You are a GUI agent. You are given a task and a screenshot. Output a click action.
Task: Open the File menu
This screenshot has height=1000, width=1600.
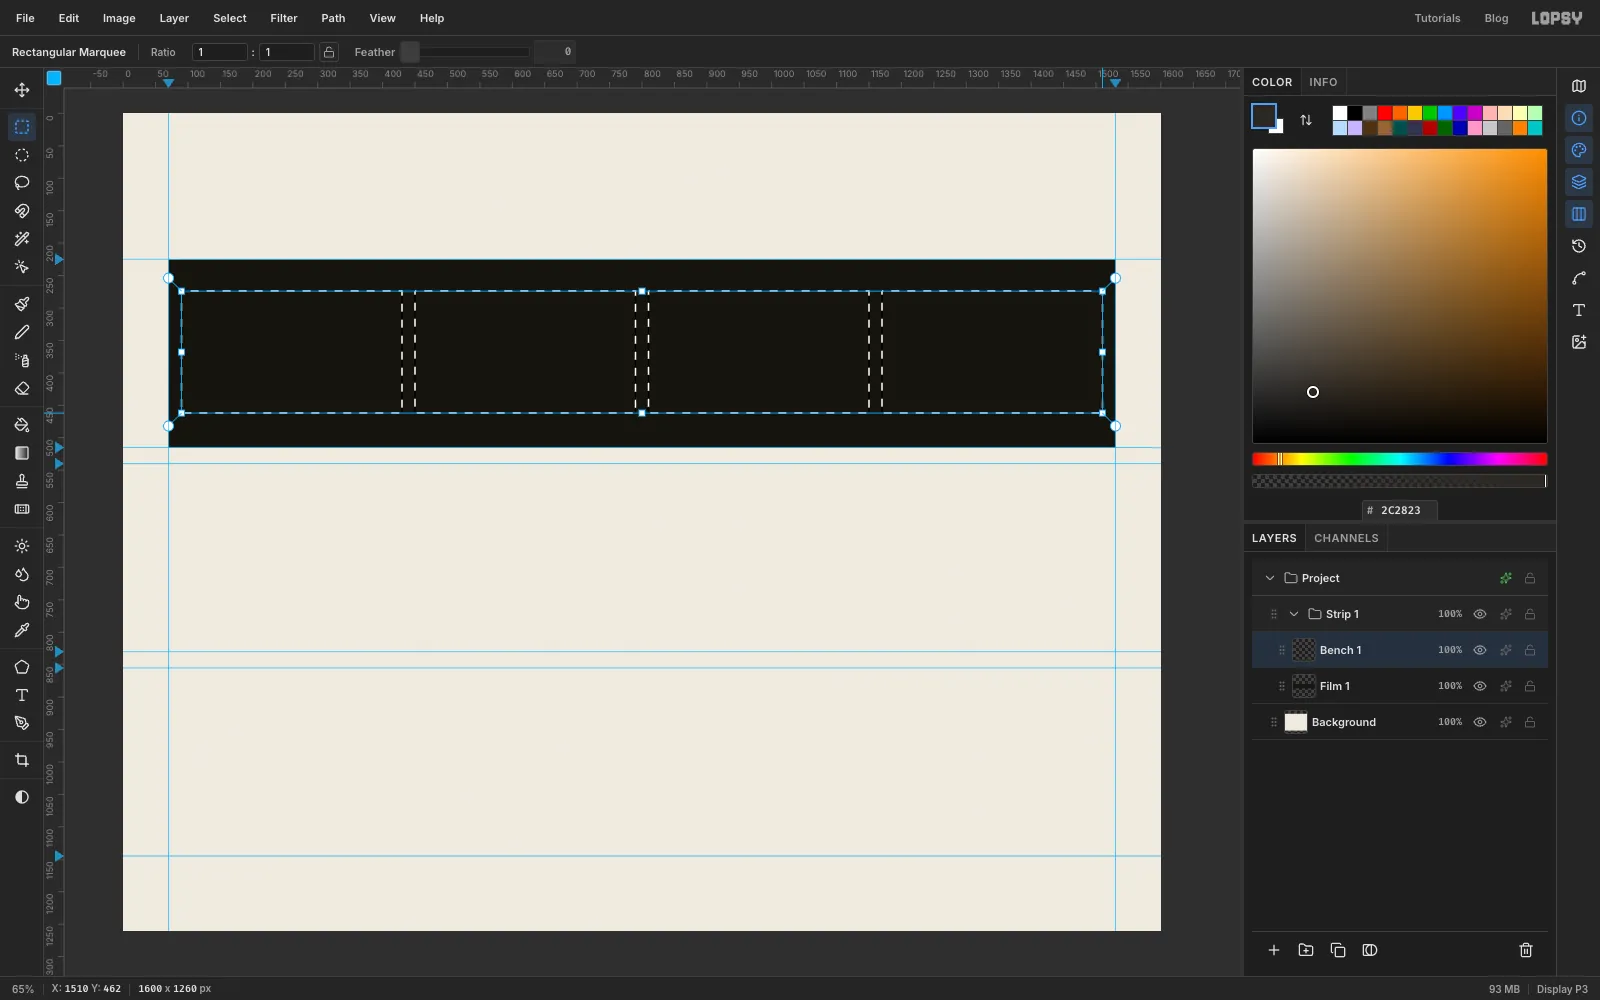pos(25,18)
